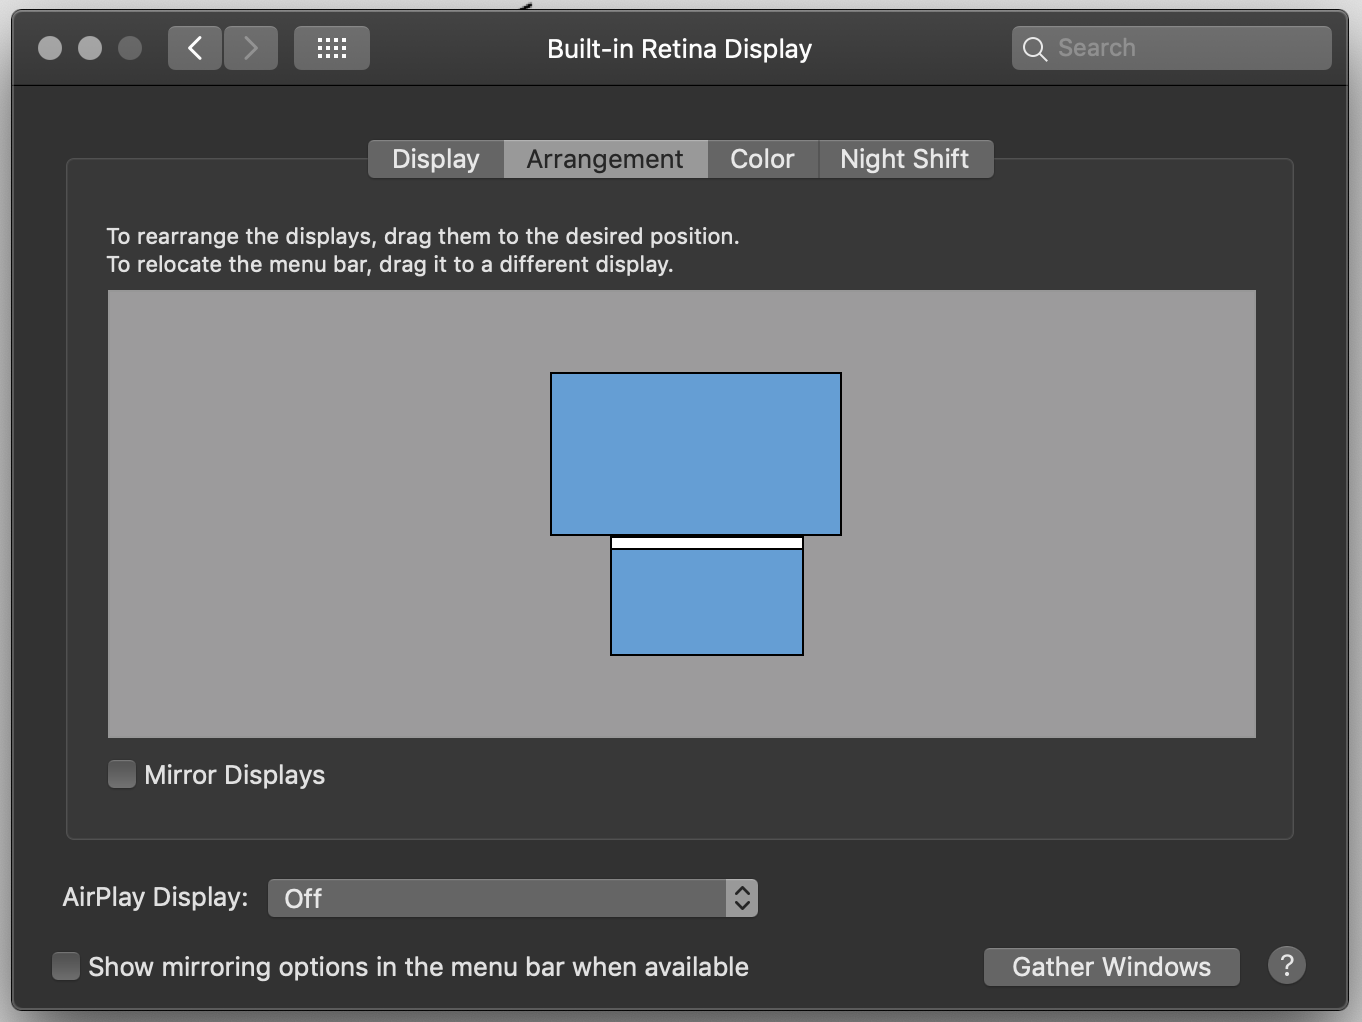Show all preferences via grid icon

point(331,48)
